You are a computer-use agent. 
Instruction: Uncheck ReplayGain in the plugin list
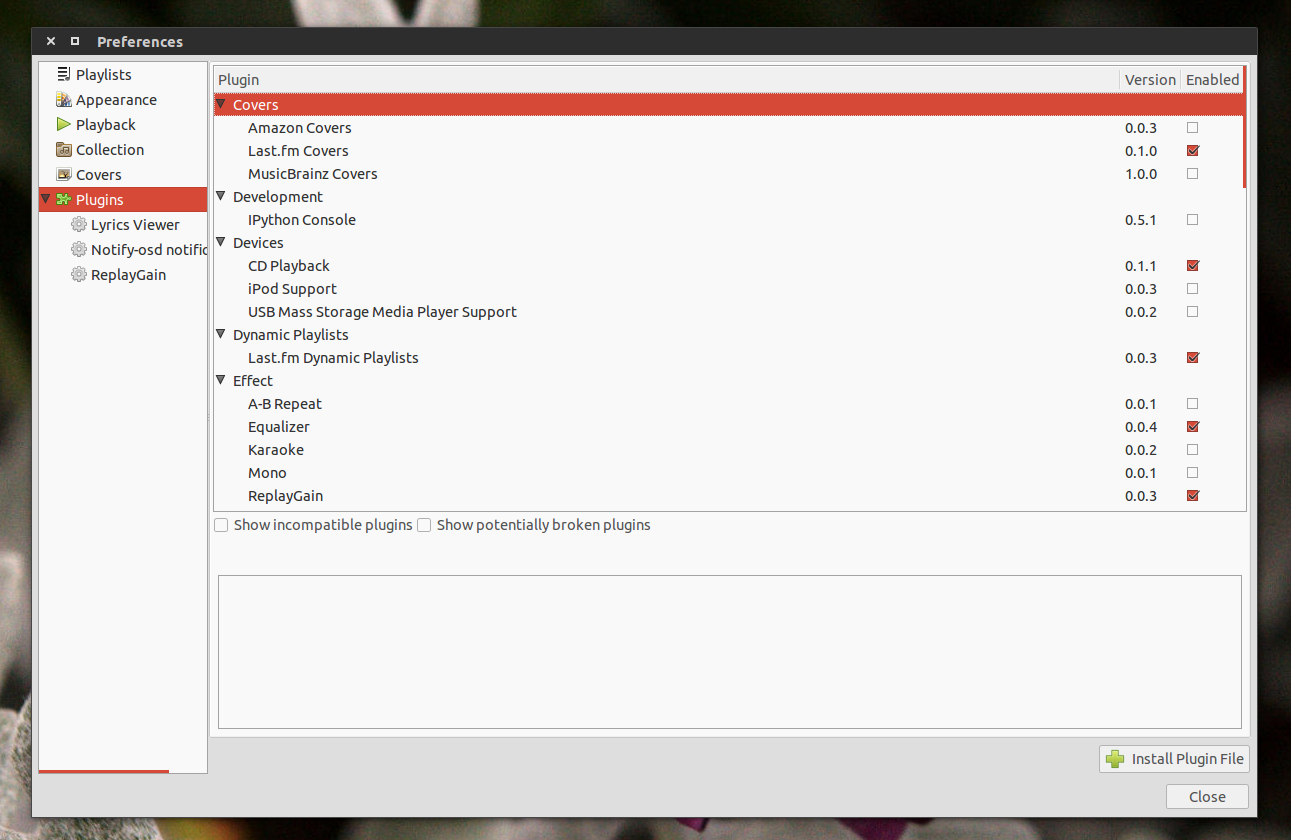(x=1192, y=496)
